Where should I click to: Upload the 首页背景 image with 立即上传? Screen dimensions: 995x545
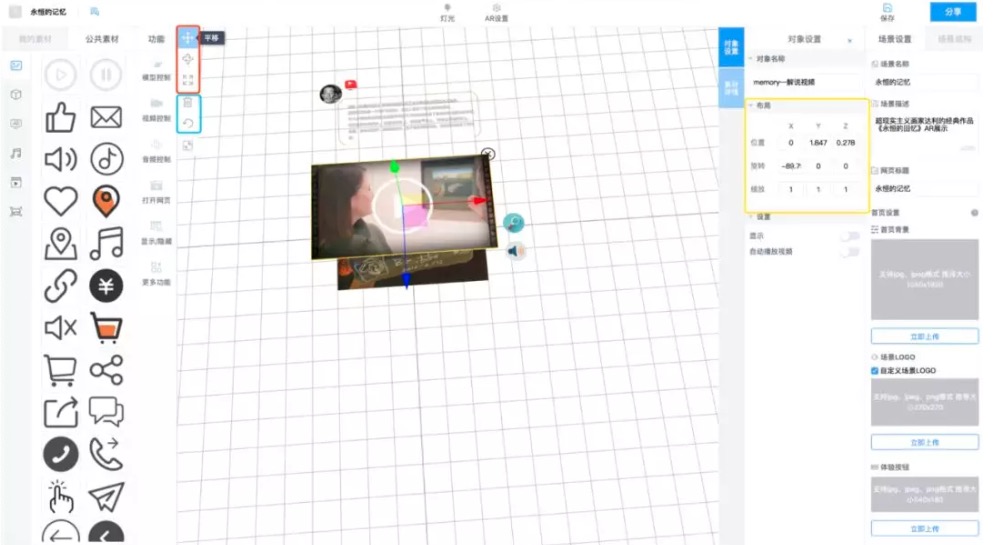[925, 336]
